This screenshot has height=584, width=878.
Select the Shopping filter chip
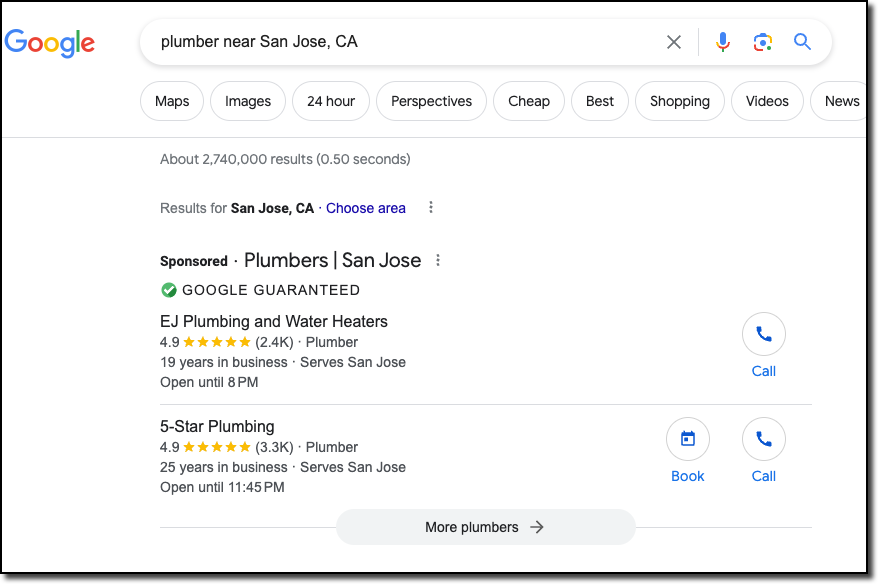[x=680, y=101]
